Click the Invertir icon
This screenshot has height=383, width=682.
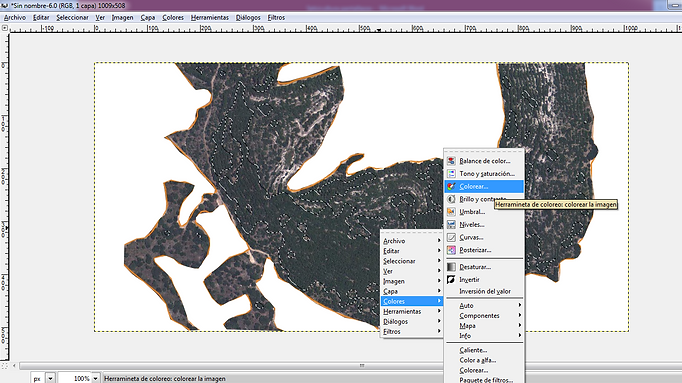tap(451, 280)
